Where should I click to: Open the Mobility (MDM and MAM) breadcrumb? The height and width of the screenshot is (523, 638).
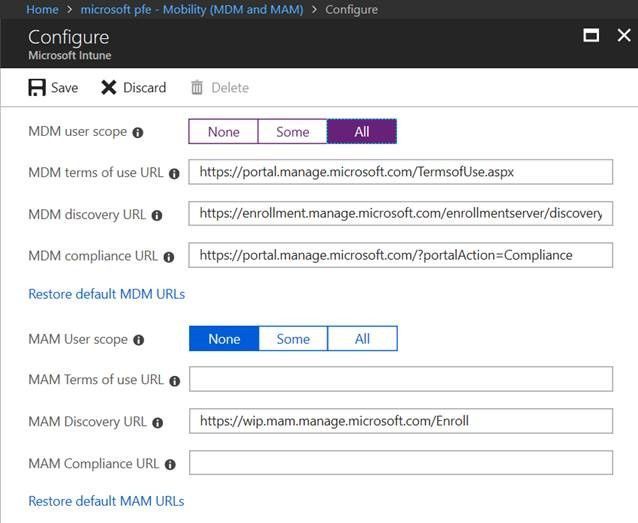(192, 9)
